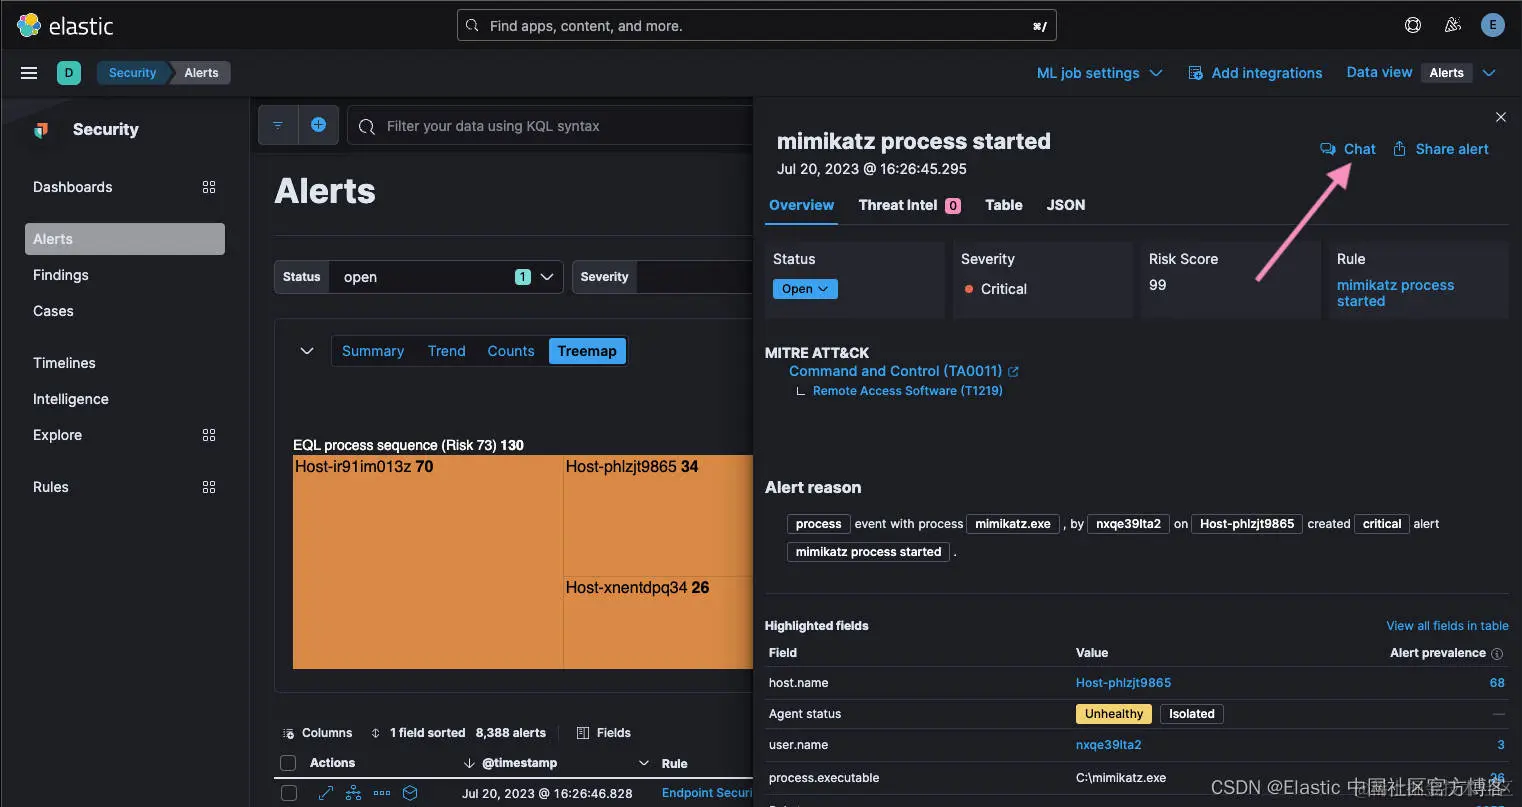Click alert prevalence count 68
Screen dimensions: 1522x807
[x=1497, y=683]
